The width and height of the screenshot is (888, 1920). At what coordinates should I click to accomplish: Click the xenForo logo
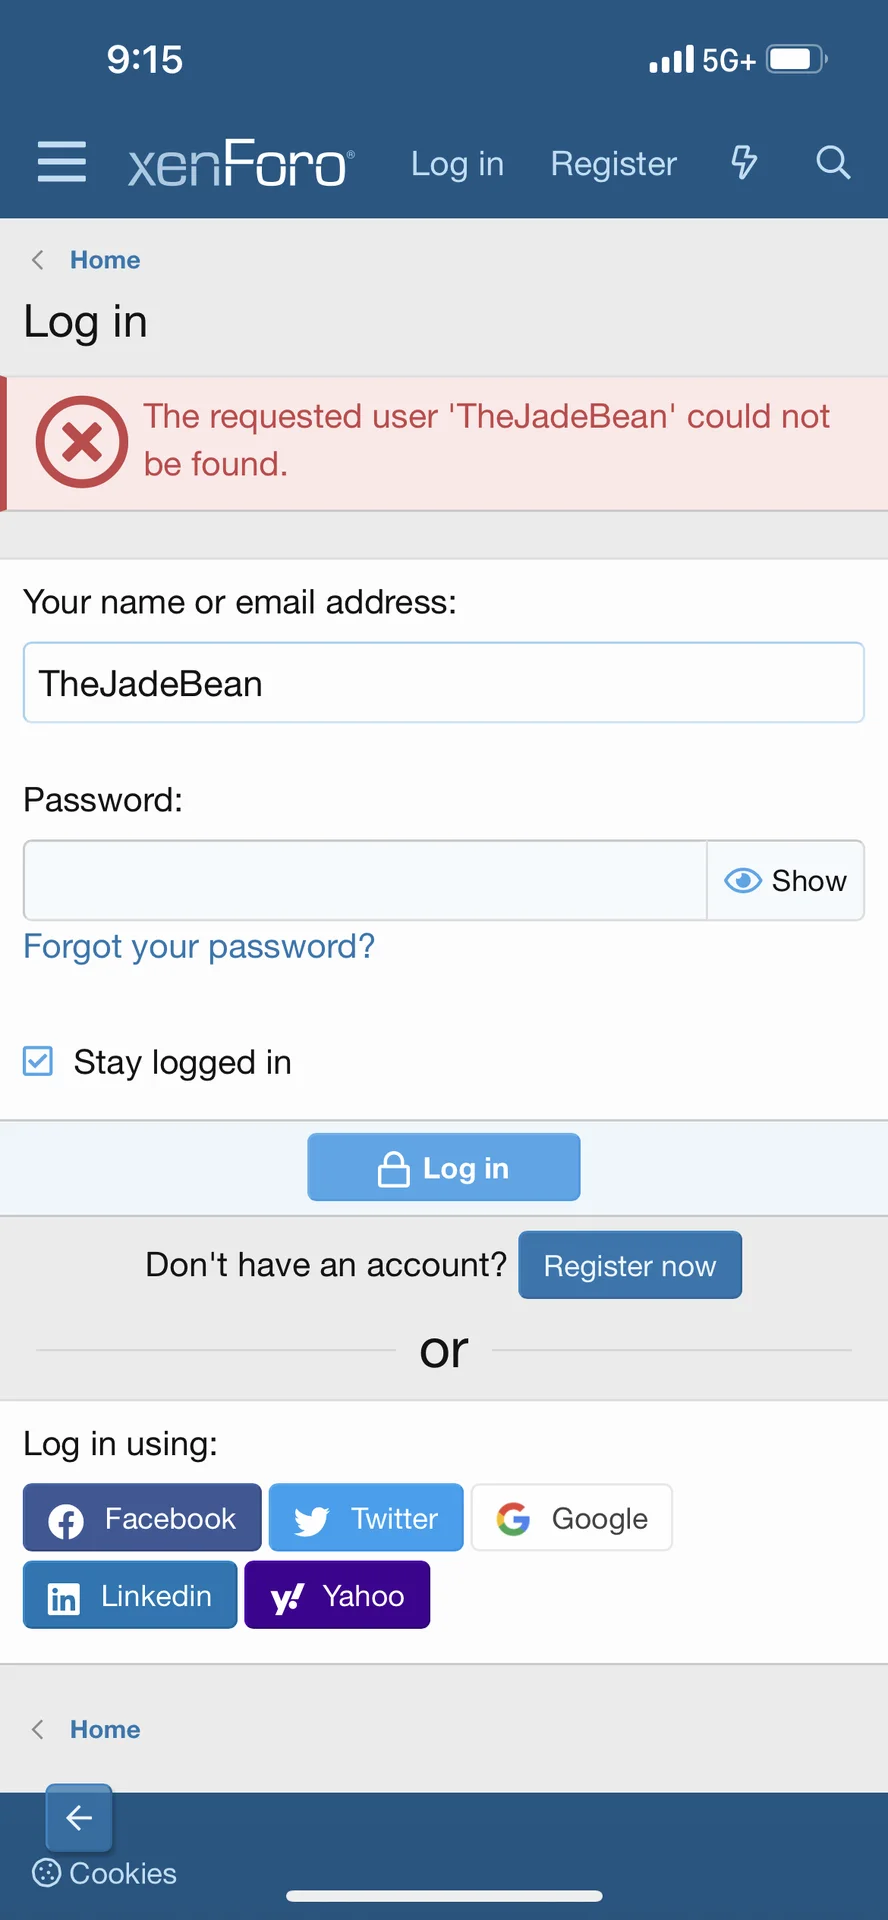click(x=241, y=164)
